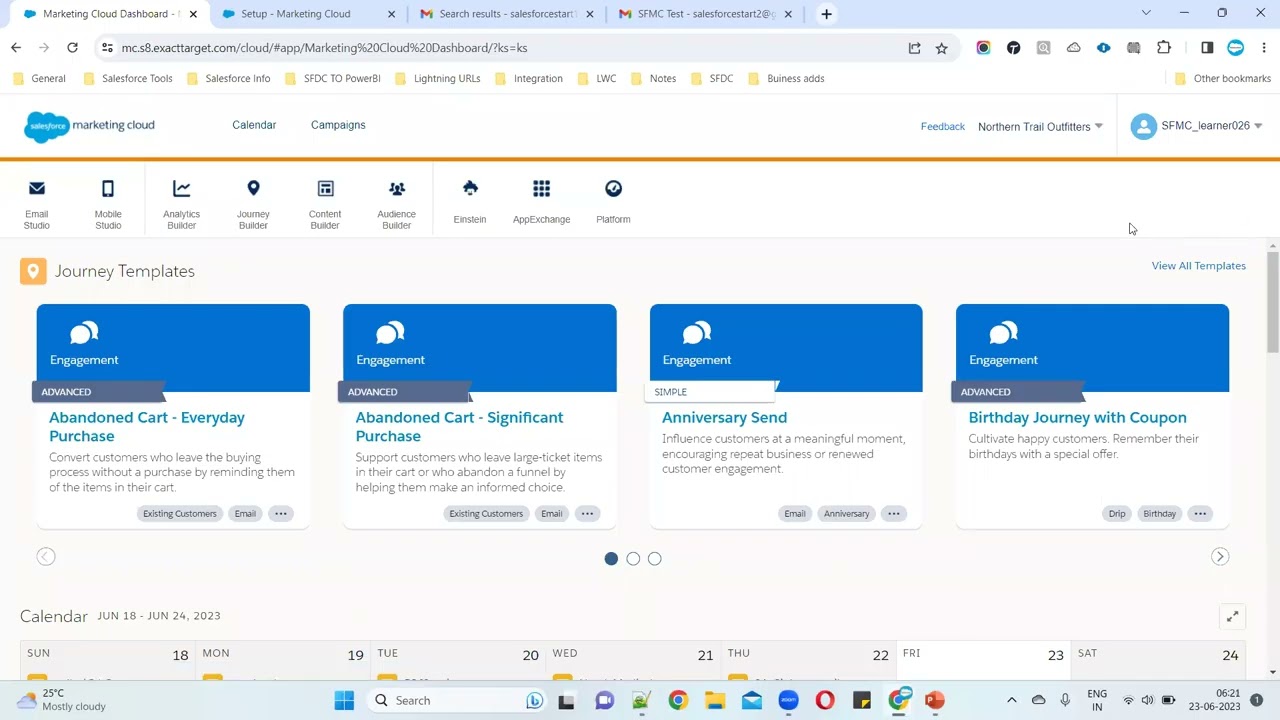Image resolution: width=1280 pixels, height=720 pixels.
Task: Click the Feedback link
Action: [943, 126]
